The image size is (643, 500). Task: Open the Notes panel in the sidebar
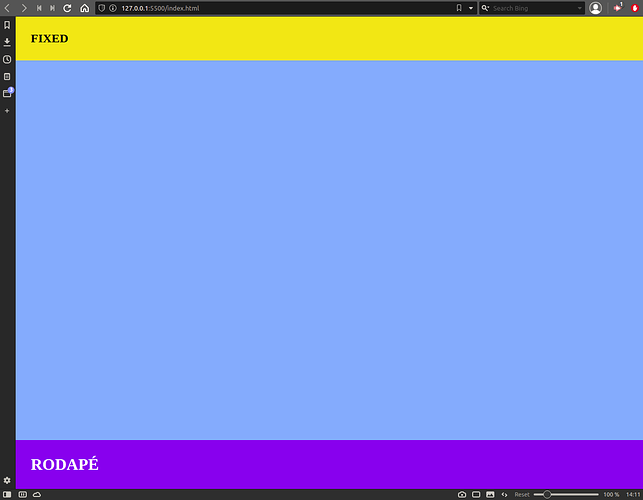pyautogui.click(x=7, y=77)
